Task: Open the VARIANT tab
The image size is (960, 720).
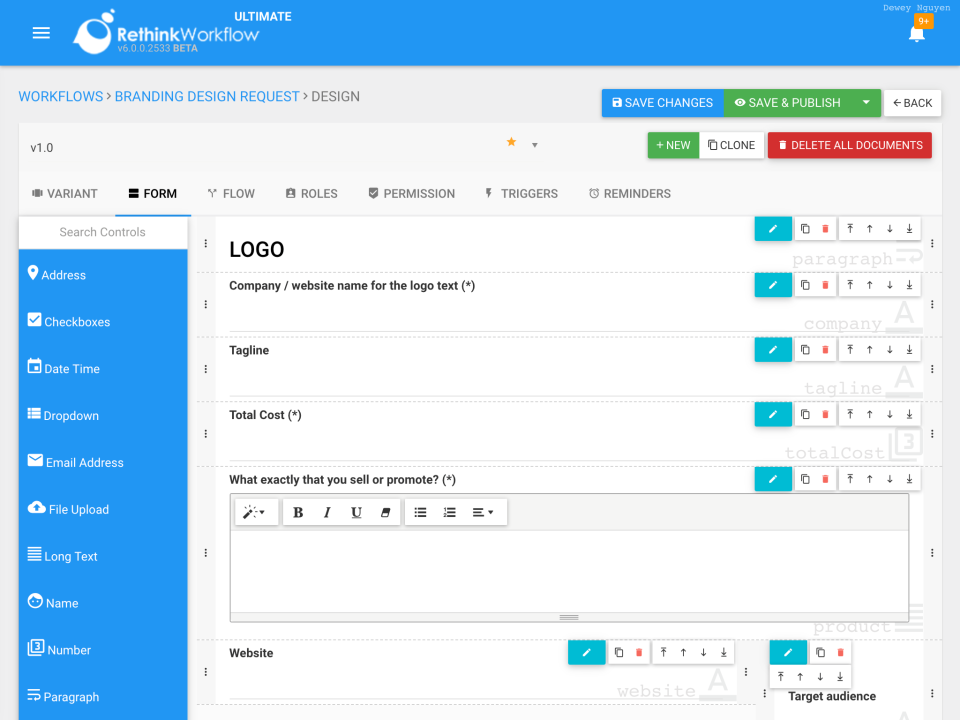Action: point(64,193)
